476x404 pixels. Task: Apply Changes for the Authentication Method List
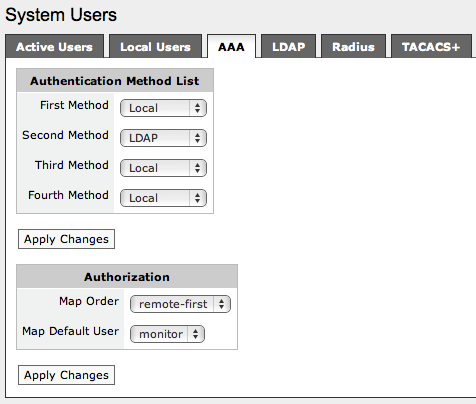(x=66, y=239)
